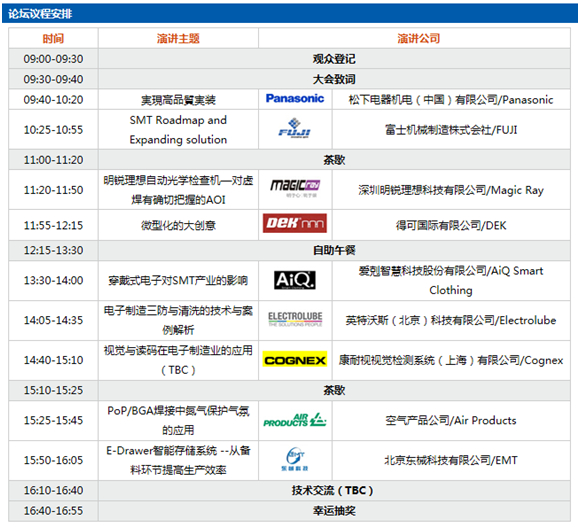
Task: Click the Electrolube logo
Action: coord(295,319)
